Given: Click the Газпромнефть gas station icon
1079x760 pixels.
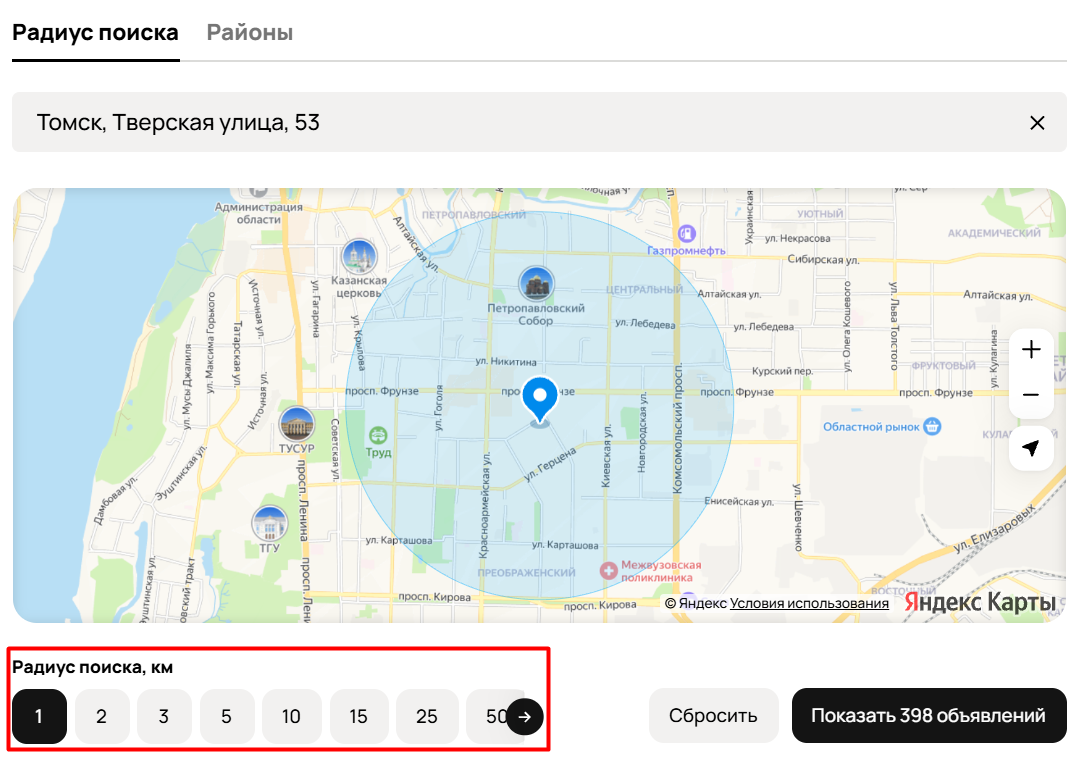Looking at the screenshot, I should pos(687,233).
